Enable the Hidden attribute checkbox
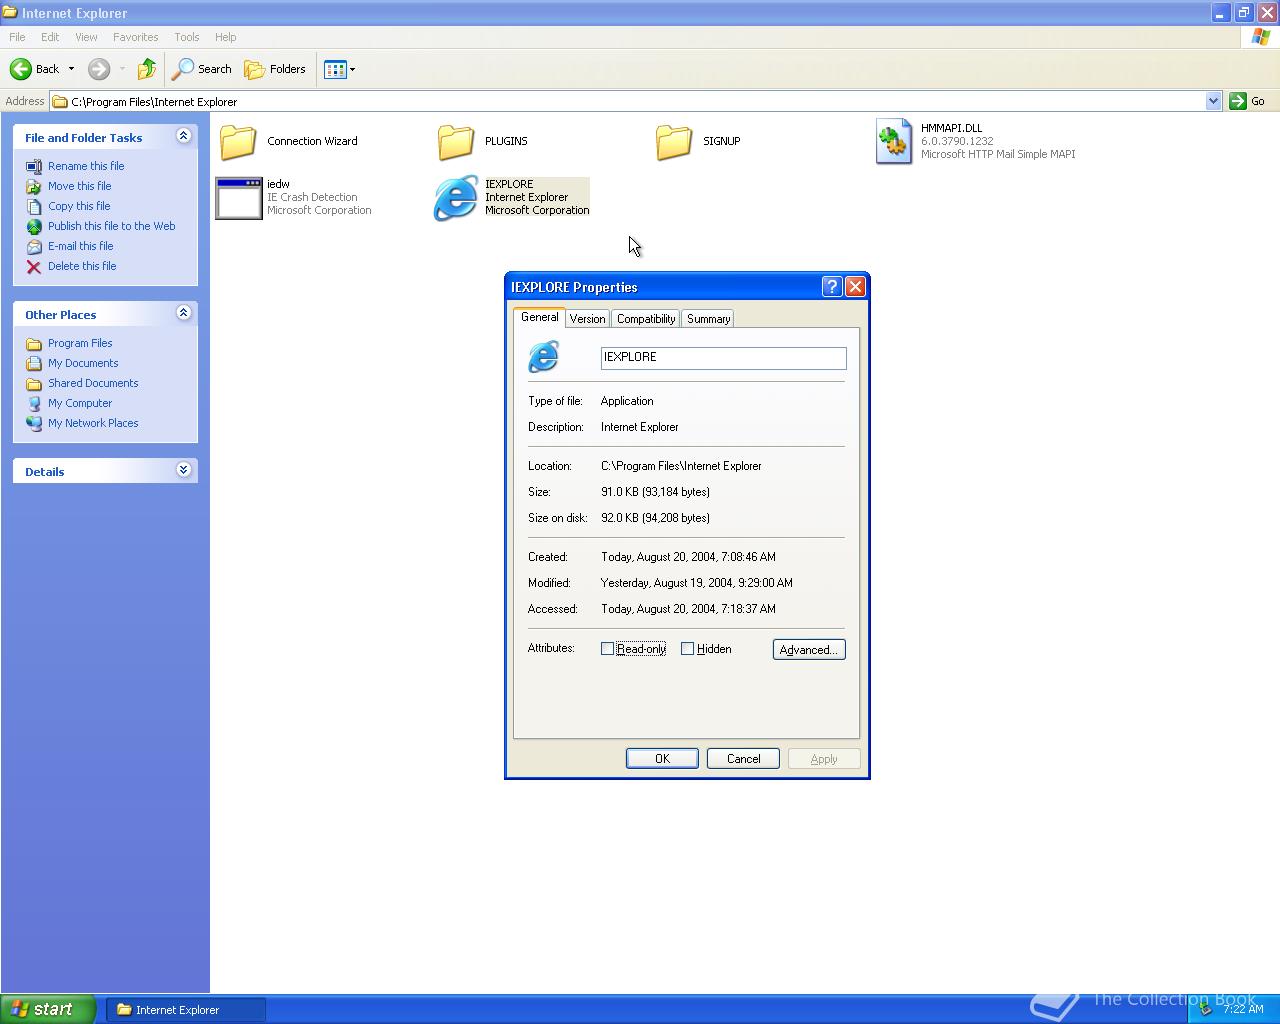Viewport: 1280px width, 1024px height. (x=687, y=649)
